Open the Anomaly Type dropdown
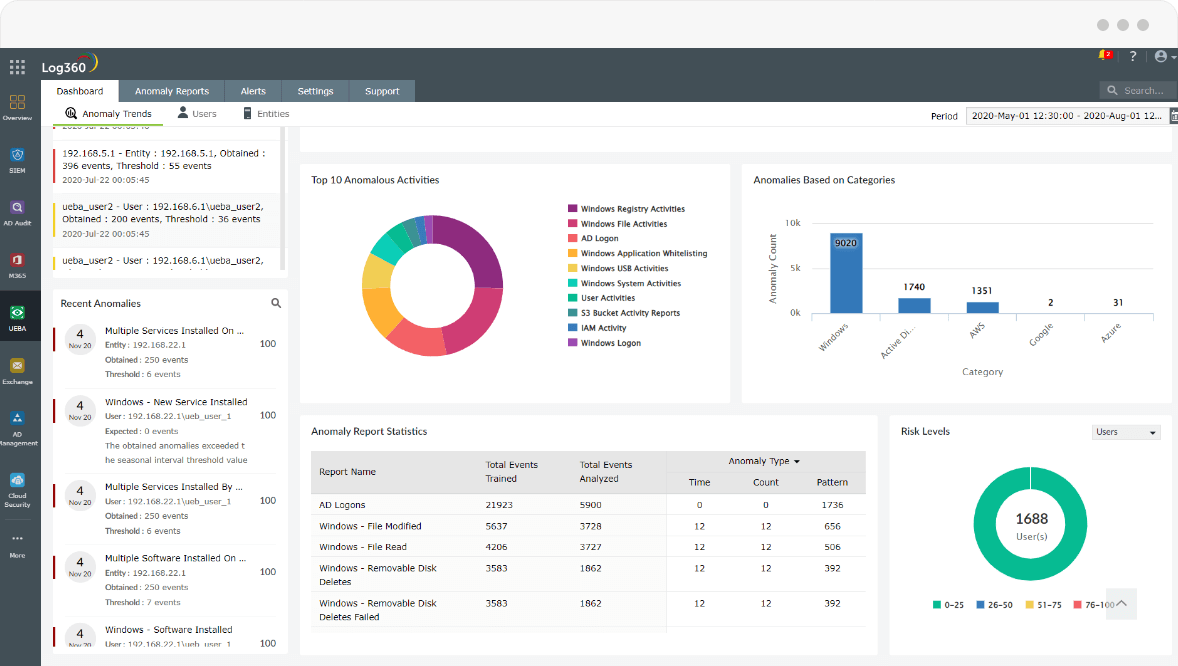The height and width of the screenshot is (666, 1178). click(765, 461)
